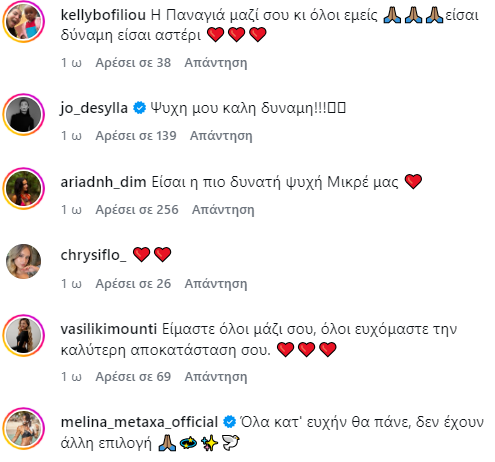Viewport: 495px width, 462px height.
Task: Click chrysiflo_'s profile photo
Action: (x=23, y=261)
